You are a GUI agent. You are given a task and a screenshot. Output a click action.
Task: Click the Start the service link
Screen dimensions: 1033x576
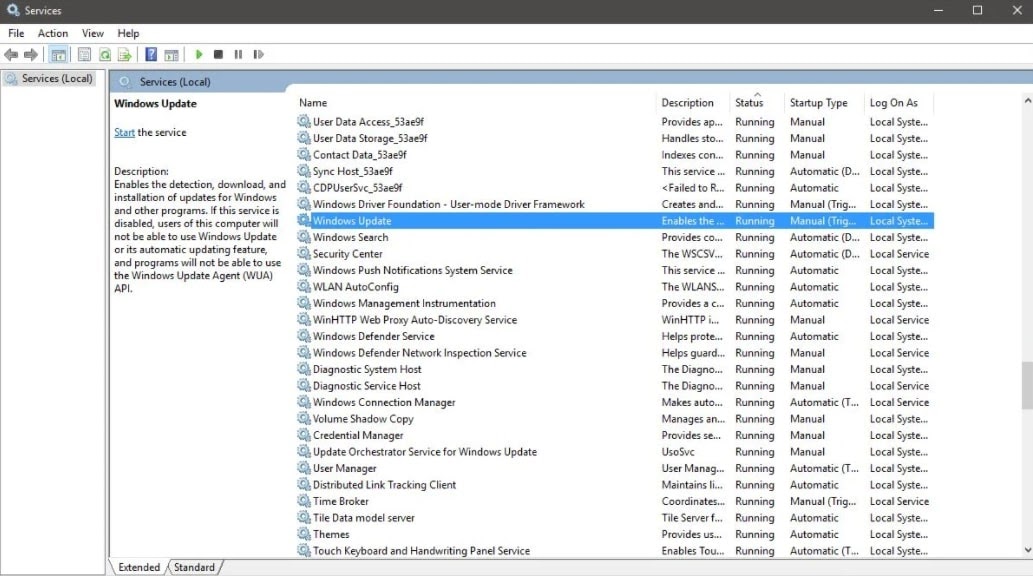[124, 132]
